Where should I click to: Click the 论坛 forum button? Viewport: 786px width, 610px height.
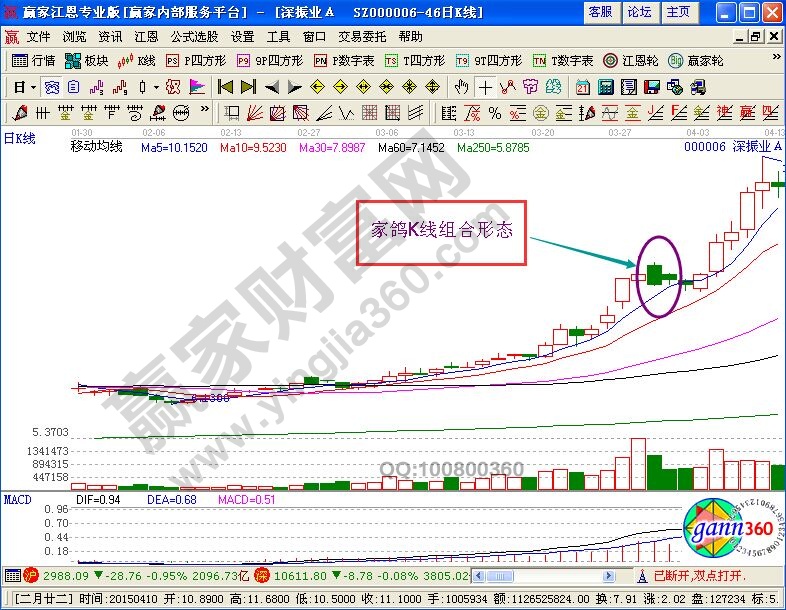(639, 12)
